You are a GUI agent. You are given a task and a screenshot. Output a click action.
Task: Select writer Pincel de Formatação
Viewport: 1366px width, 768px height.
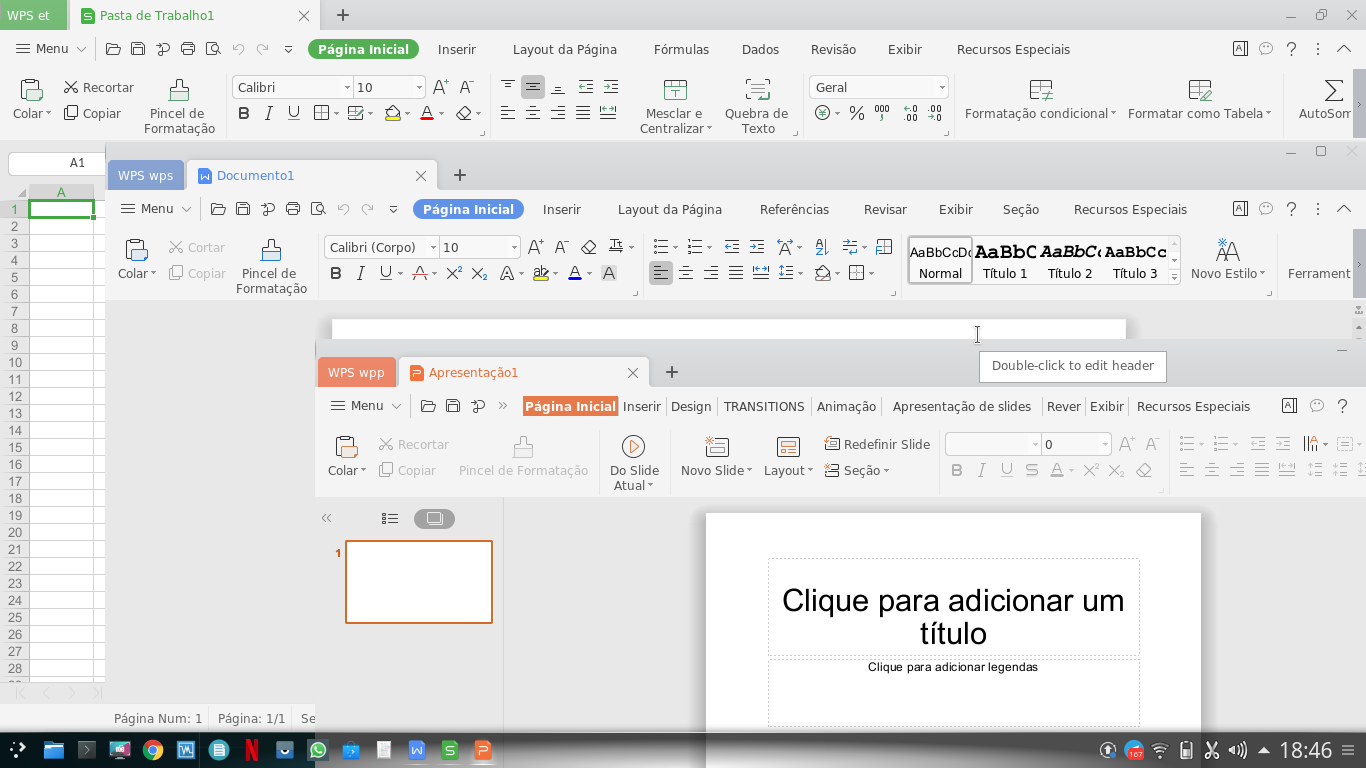click(x=272, y=267)
